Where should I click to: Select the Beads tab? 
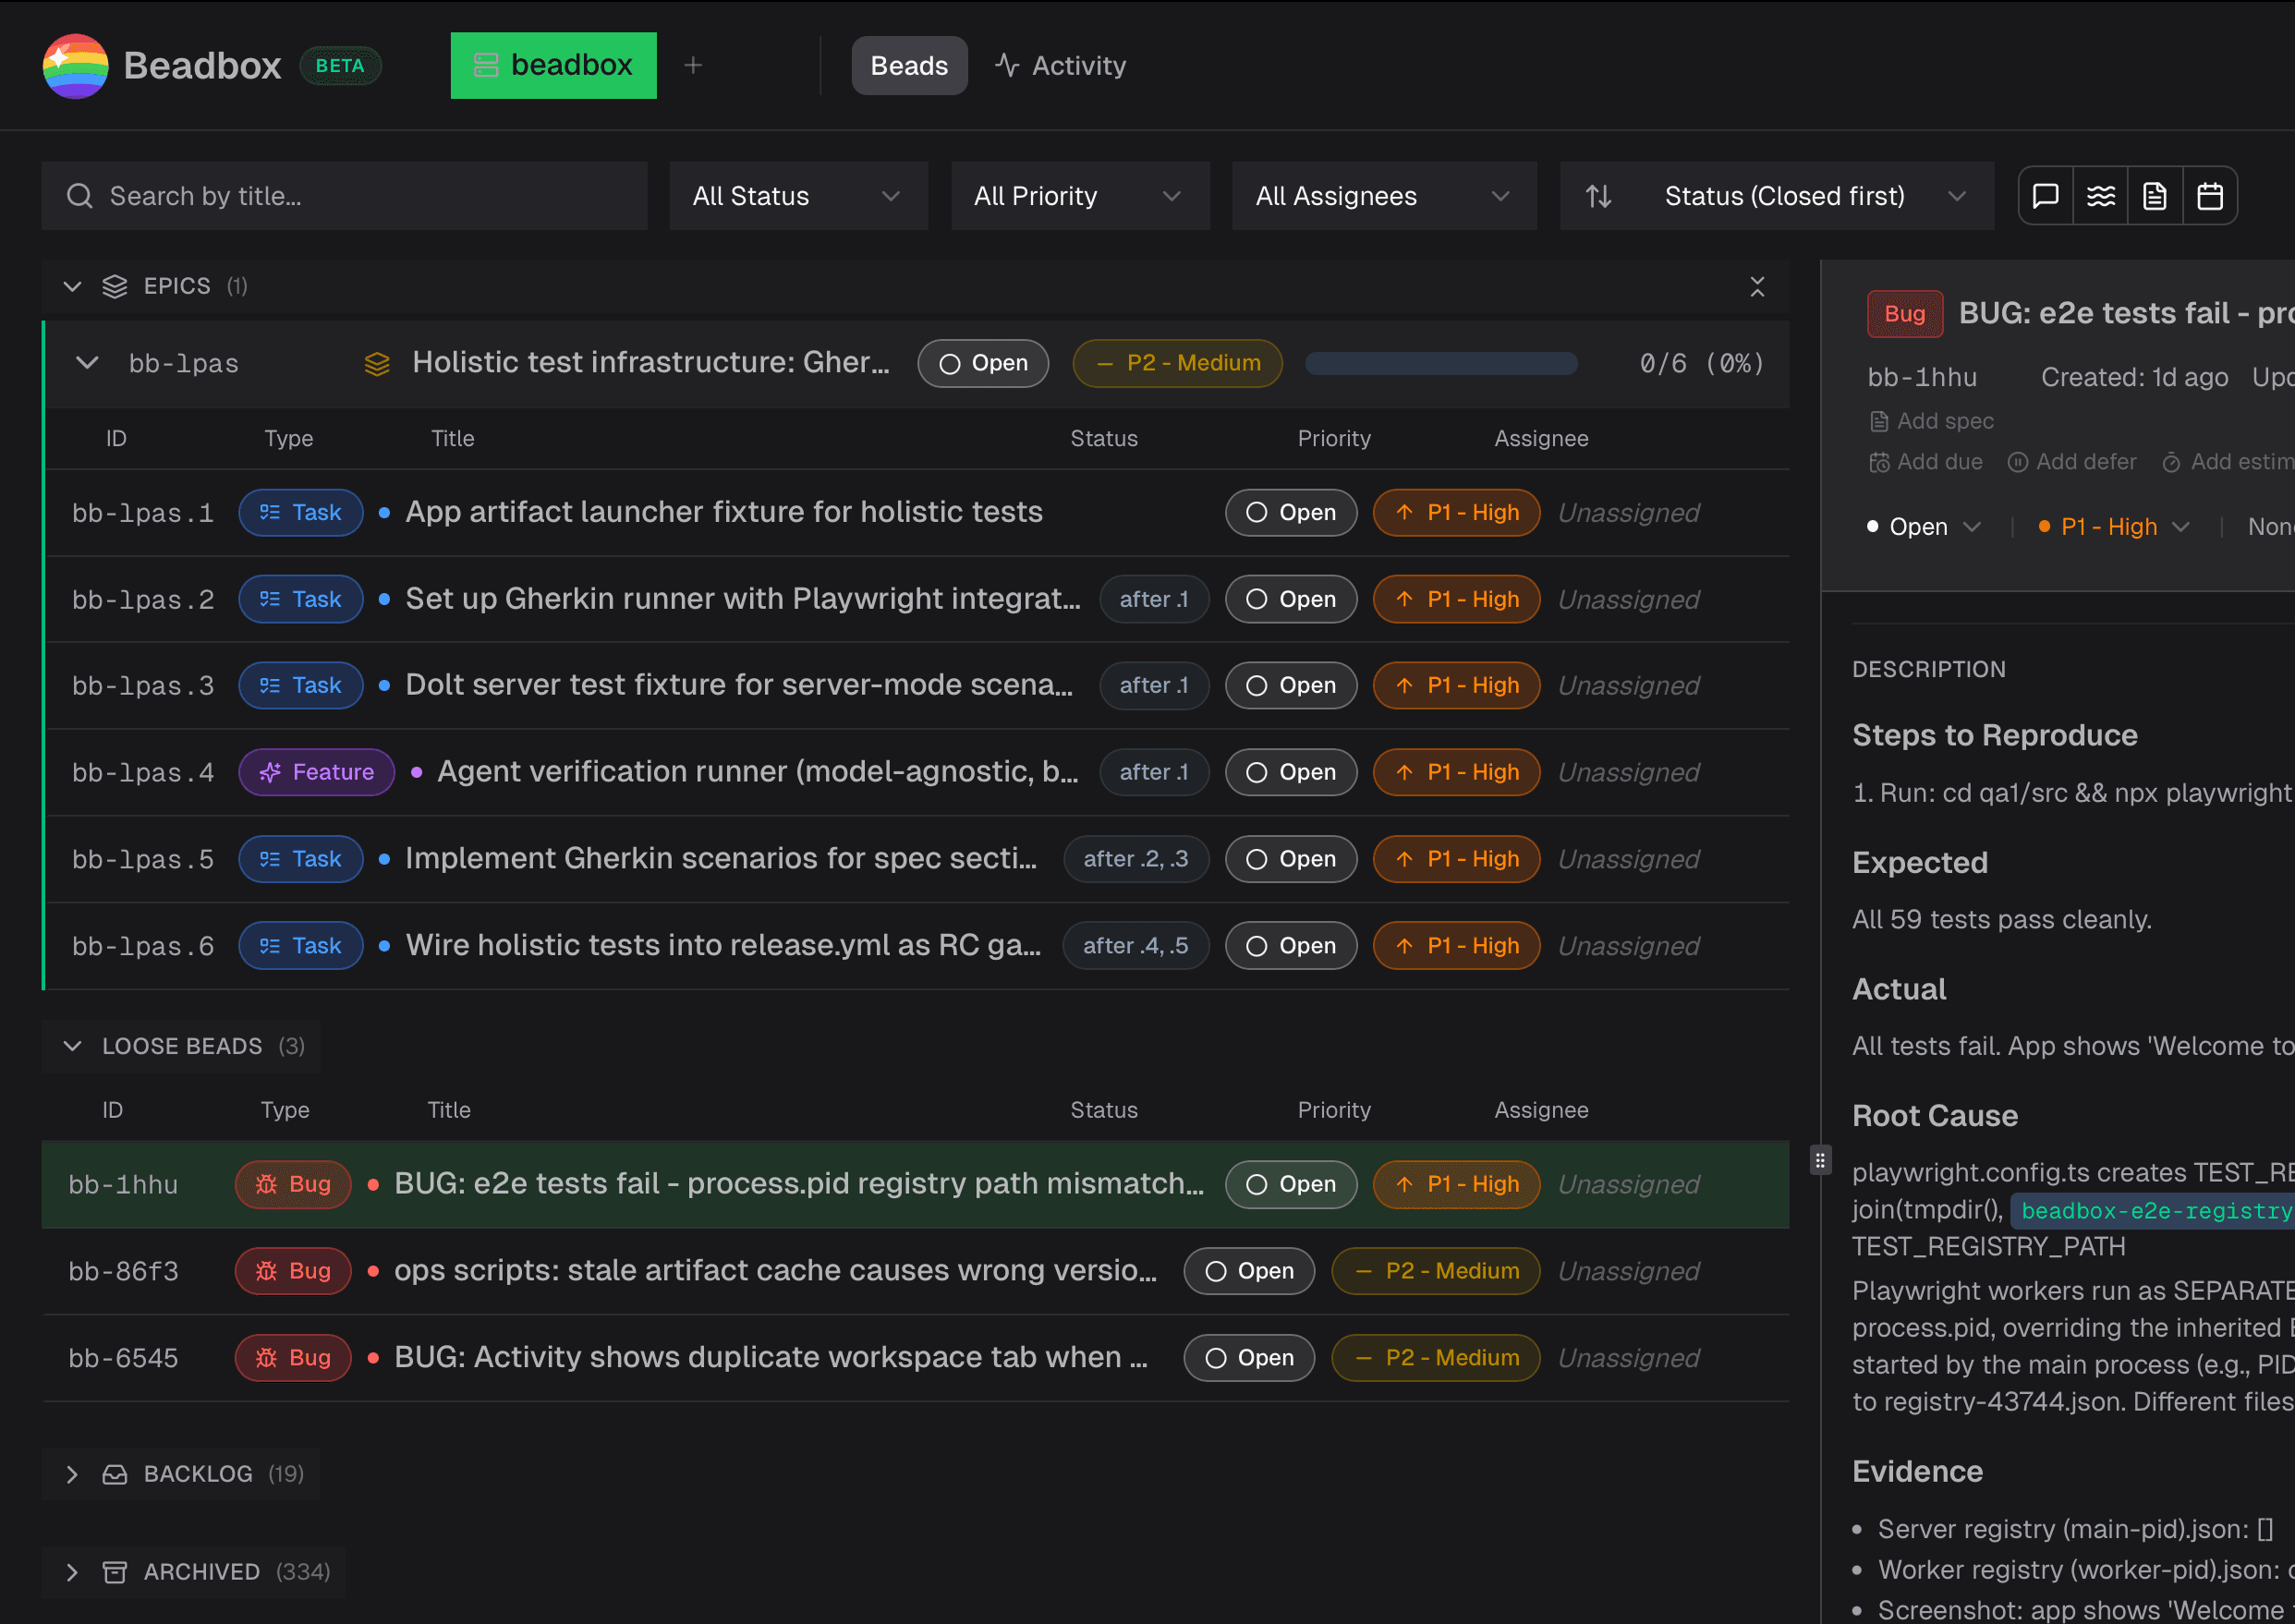pos(908,65)
